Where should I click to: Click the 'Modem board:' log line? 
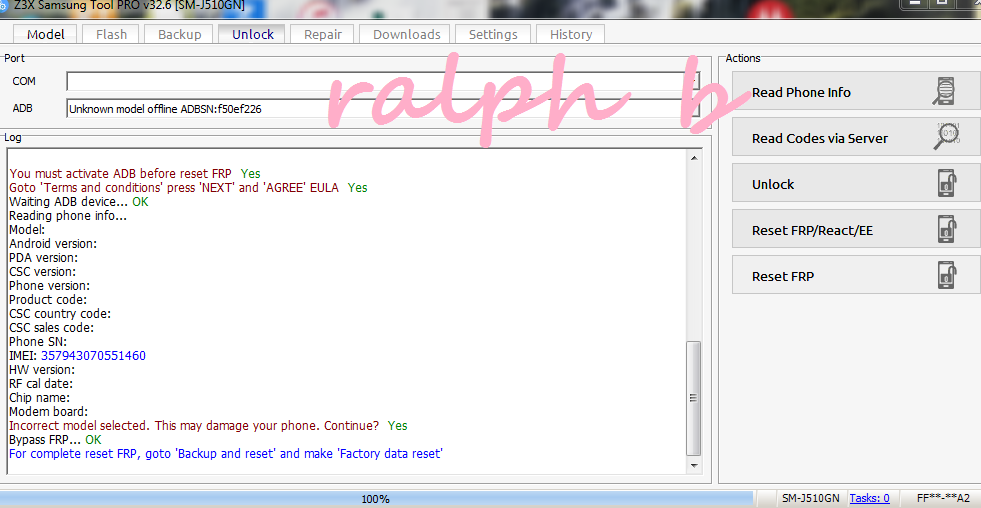point(48,412)
